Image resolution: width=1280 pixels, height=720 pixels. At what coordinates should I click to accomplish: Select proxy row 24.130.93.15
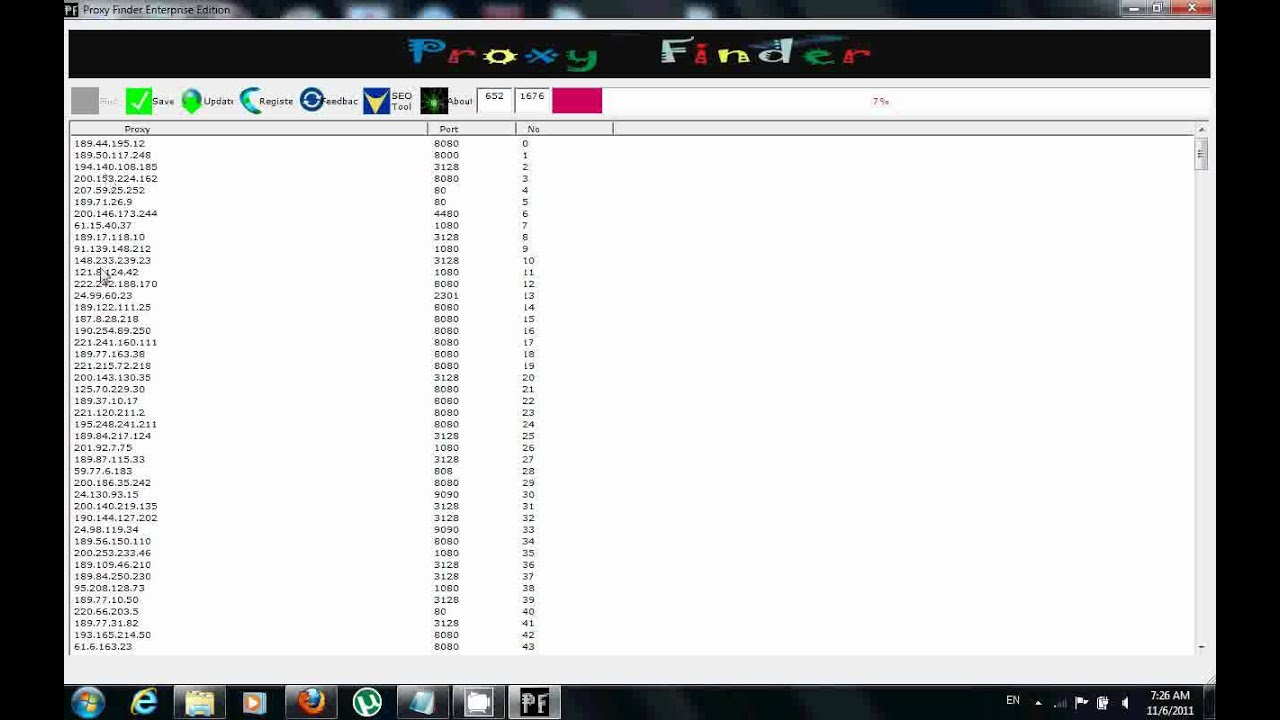coord(106,495)
